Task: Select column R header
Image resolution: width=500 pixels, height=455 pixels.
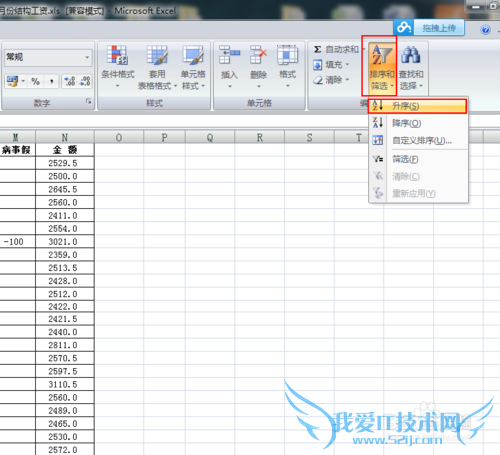Action: [x=260, y=137]
